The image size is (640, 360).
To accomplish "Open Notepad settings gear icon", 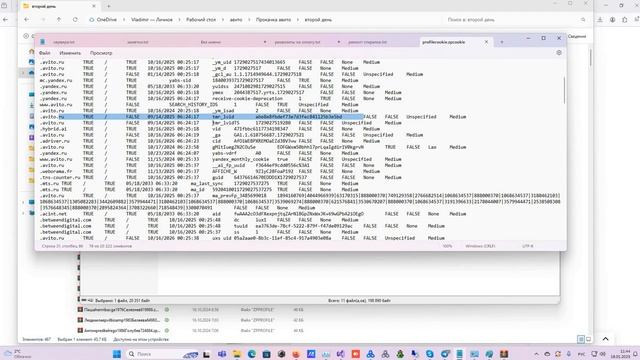I will (x=559, y=53).
